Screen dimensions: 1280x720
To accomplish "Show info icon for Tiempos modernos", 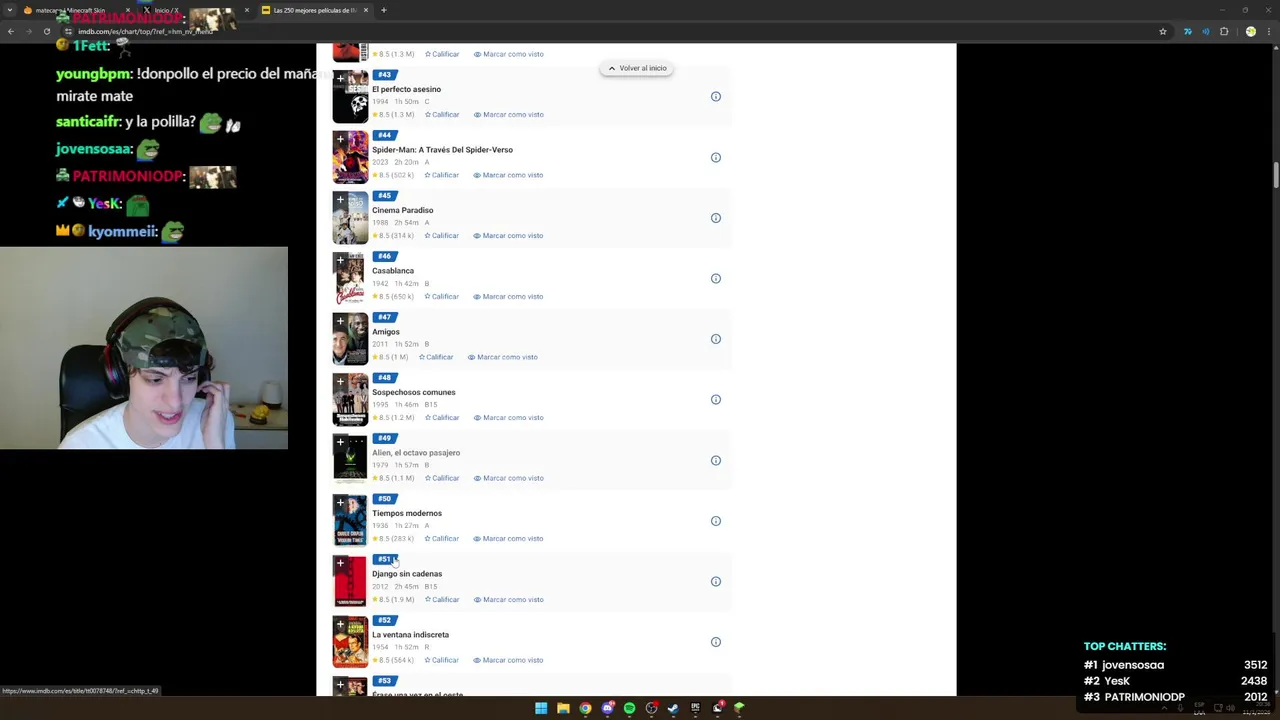I will click(715, 521).
